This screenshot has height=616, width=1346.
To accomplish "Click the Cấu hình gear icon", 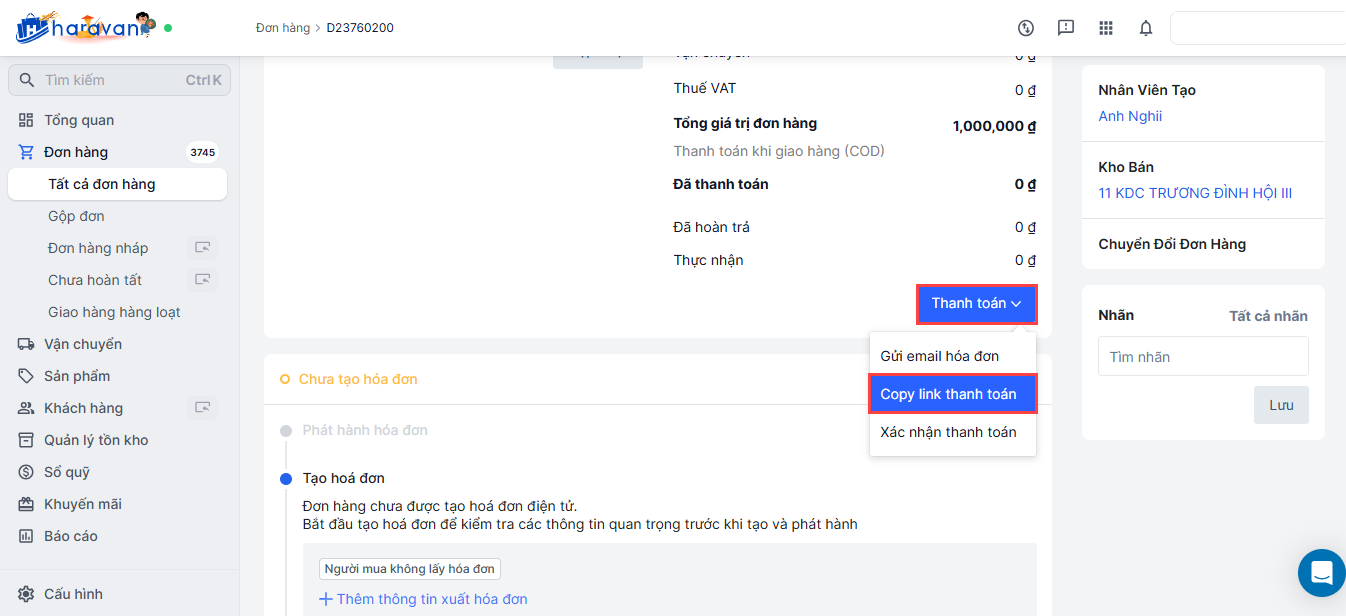I will tap(26, 594).
